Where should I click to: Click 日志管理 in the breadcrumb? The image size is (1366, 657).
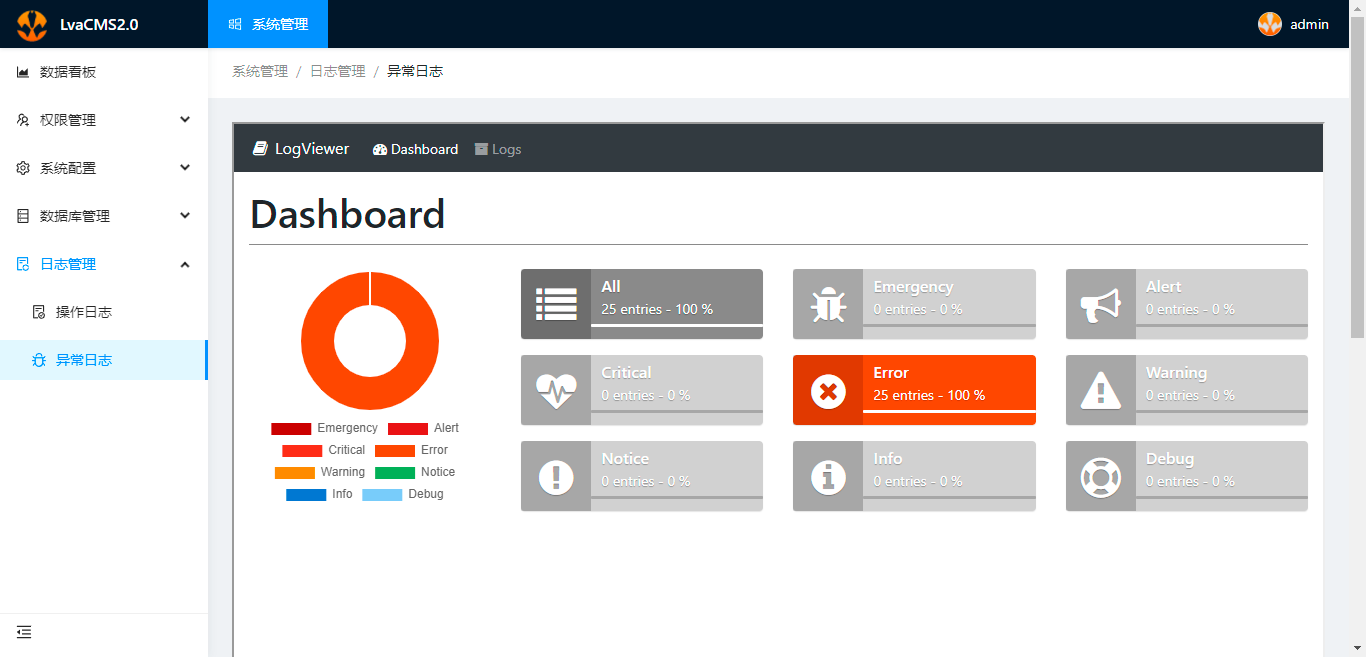pyautogui.click(x=338, y=71)
